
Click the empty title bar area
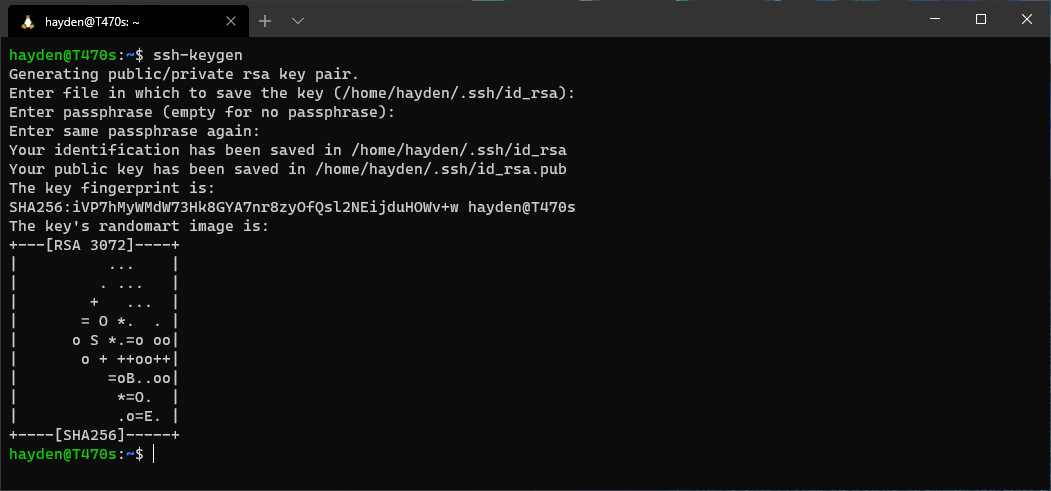600,19
